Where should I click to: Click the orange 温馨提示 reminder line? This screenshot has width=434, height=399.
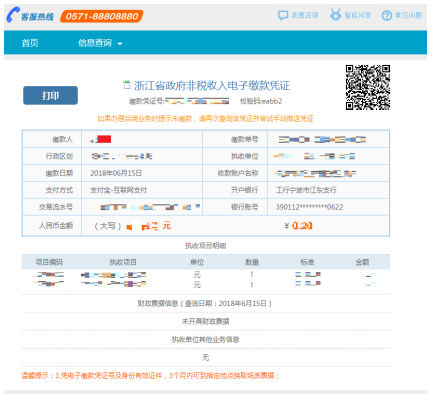[x=150, y=376]
